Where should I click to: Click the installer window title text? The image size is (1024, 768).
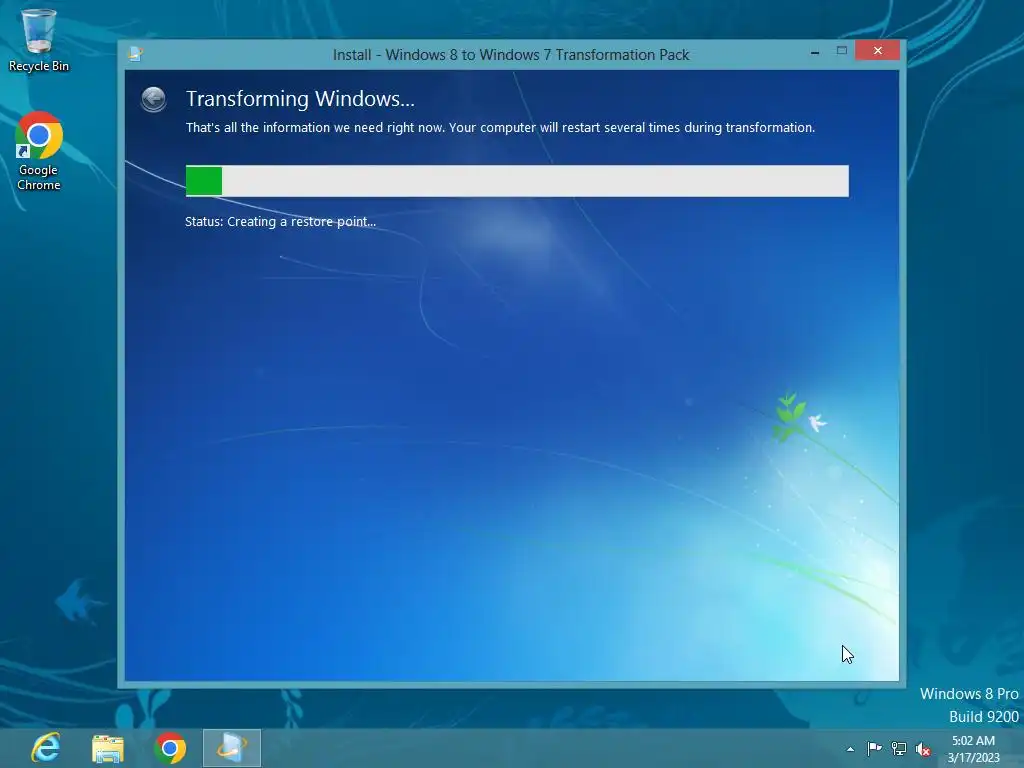511,55
